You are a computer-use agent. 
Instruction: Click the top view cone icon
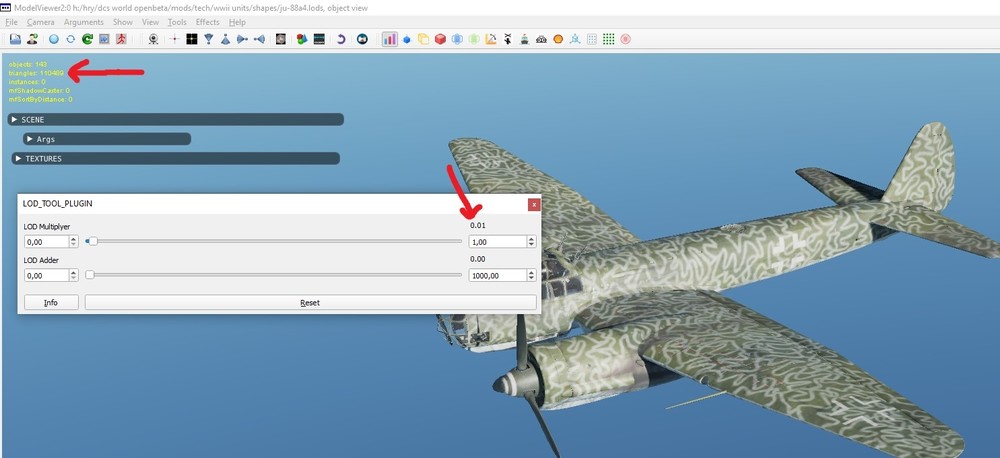[x=209, y=39]
